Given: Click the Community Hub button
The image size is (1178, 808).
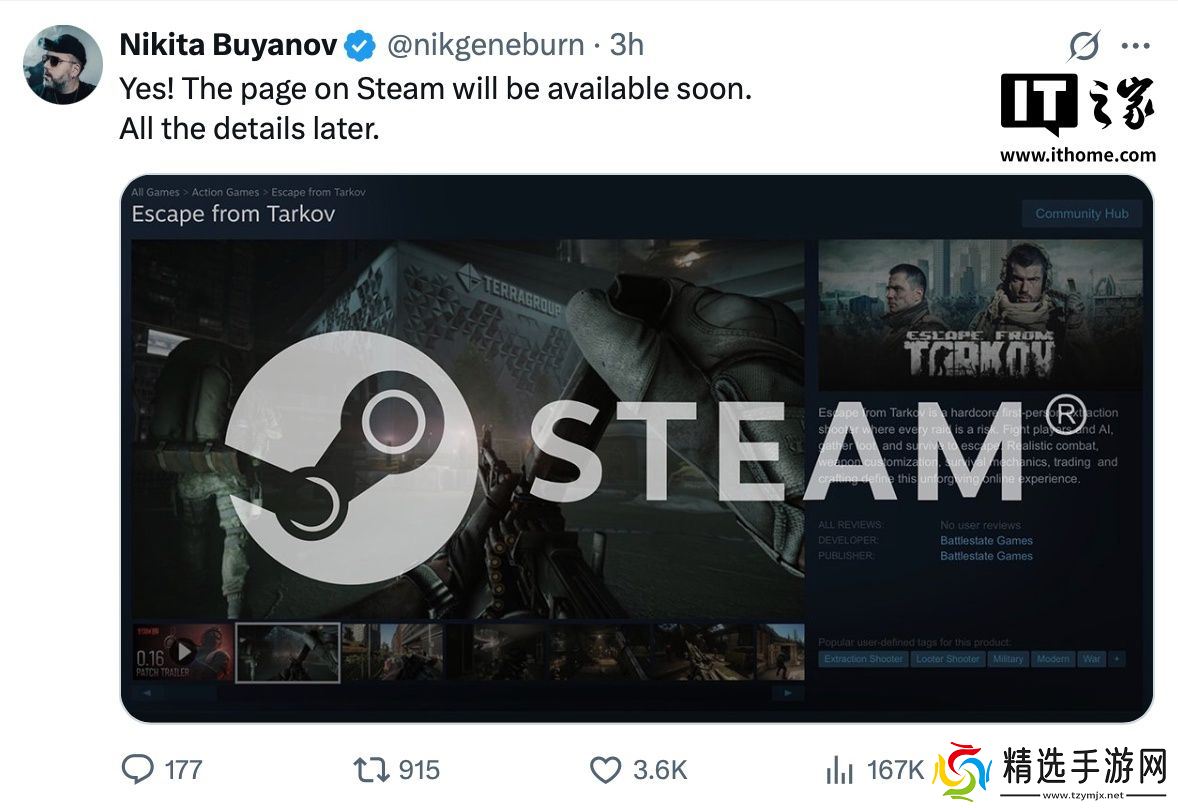Looking at the screenshot, I should pos(1082,213).
